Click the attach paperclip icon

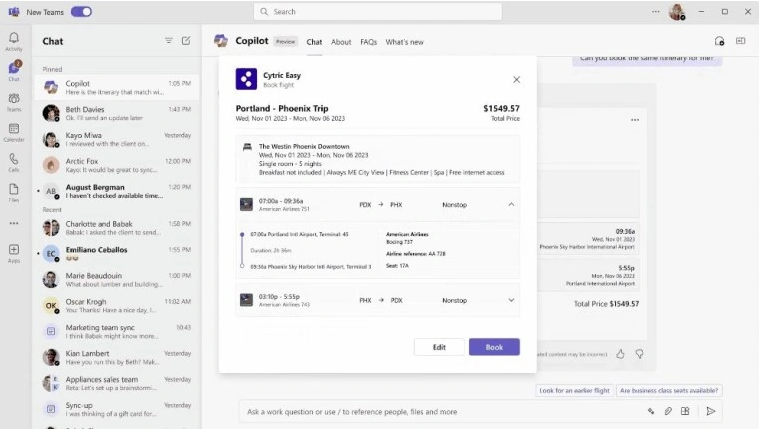(668, 411)
